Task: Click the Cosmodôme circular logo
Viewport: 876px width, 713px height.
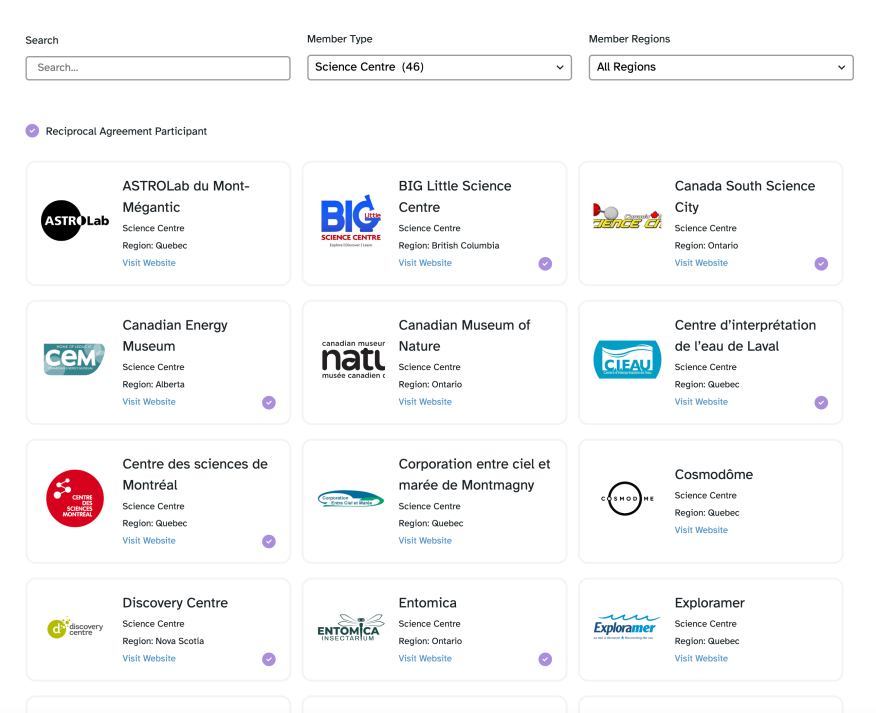Action: point(627,498)
